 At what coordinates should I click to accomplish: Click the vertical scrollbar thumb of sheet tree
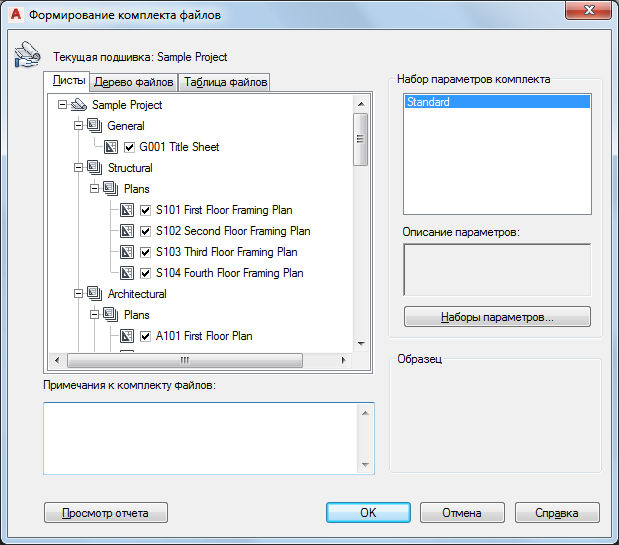tap(360, 139)
